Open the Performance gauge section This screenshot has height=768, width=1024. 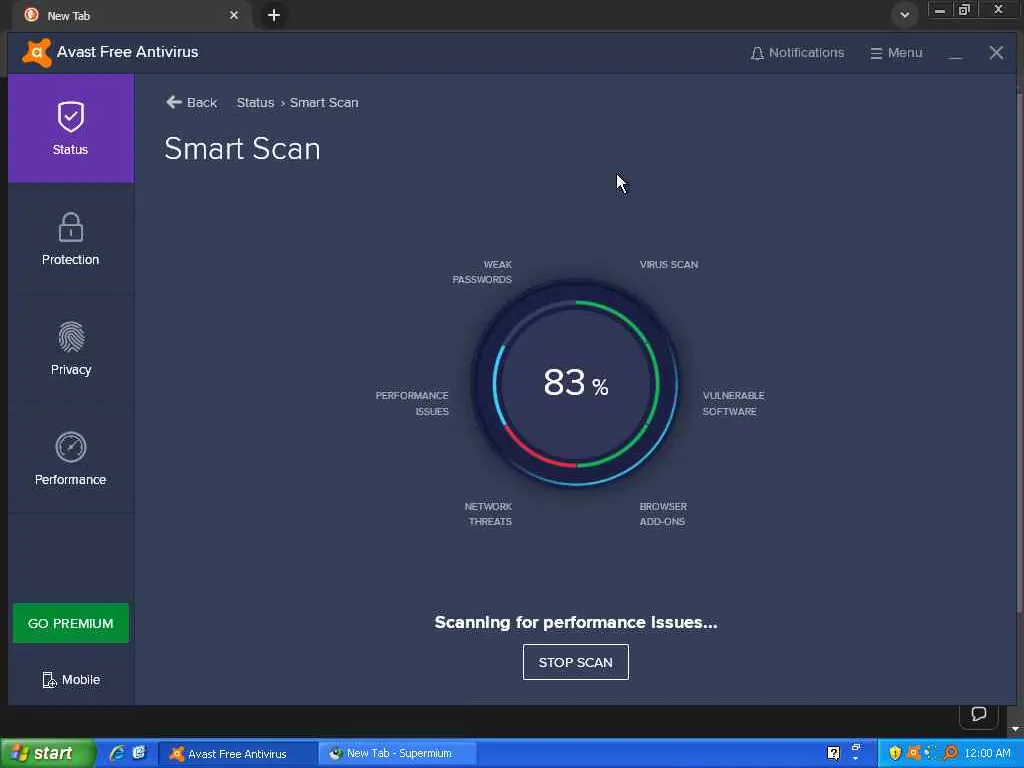71,458
